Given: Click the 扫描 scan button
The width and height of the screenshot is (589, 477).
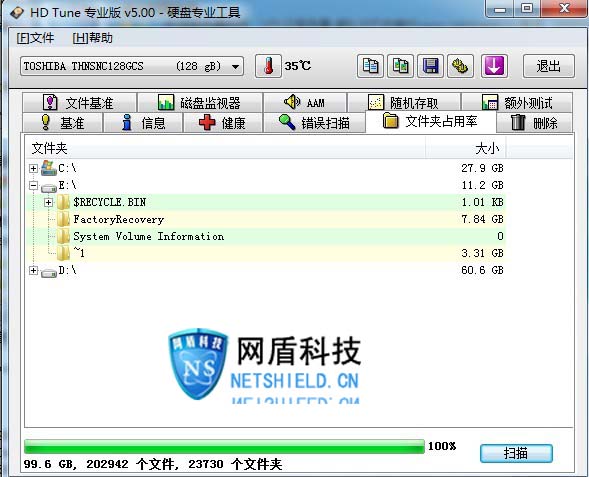Looking at the screenshot, I should coord(516,453).
